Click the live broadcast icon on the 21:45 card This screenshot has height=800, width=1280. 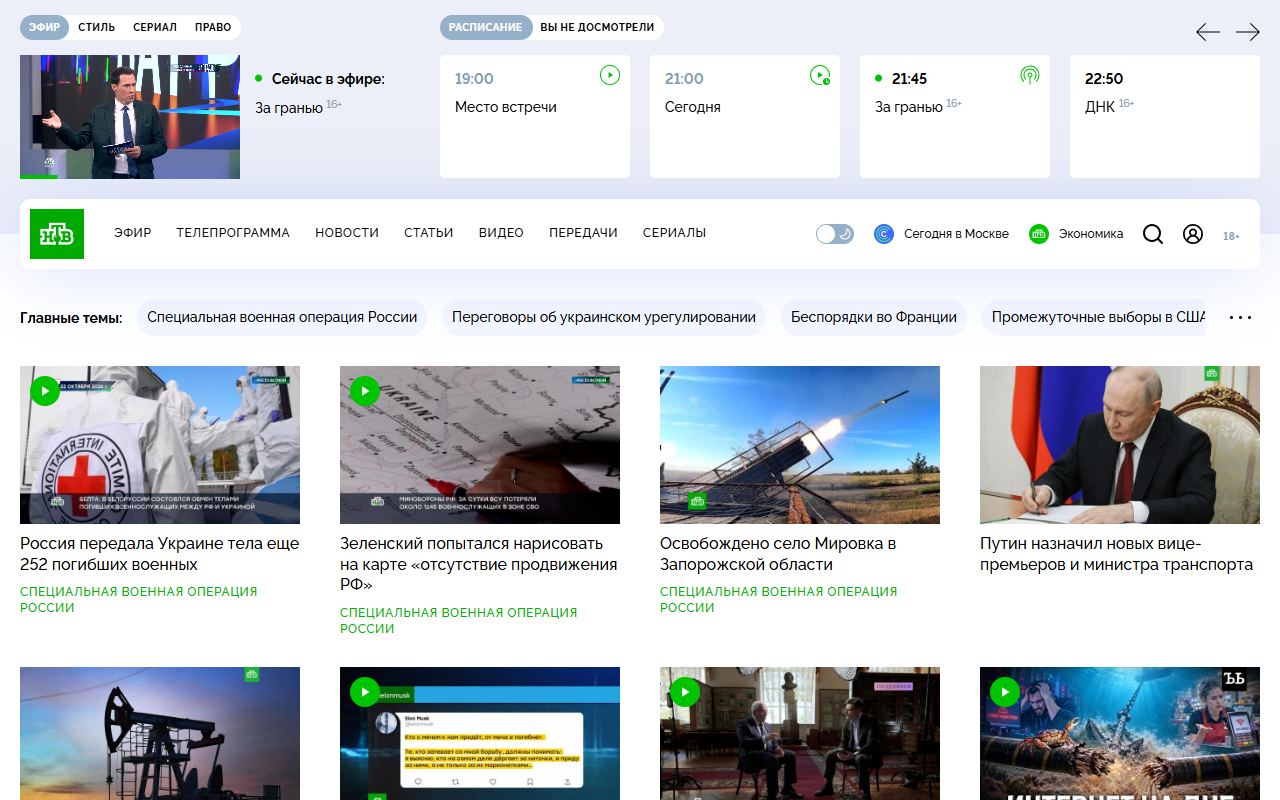pyautogui.click(x=1030, y=75)
